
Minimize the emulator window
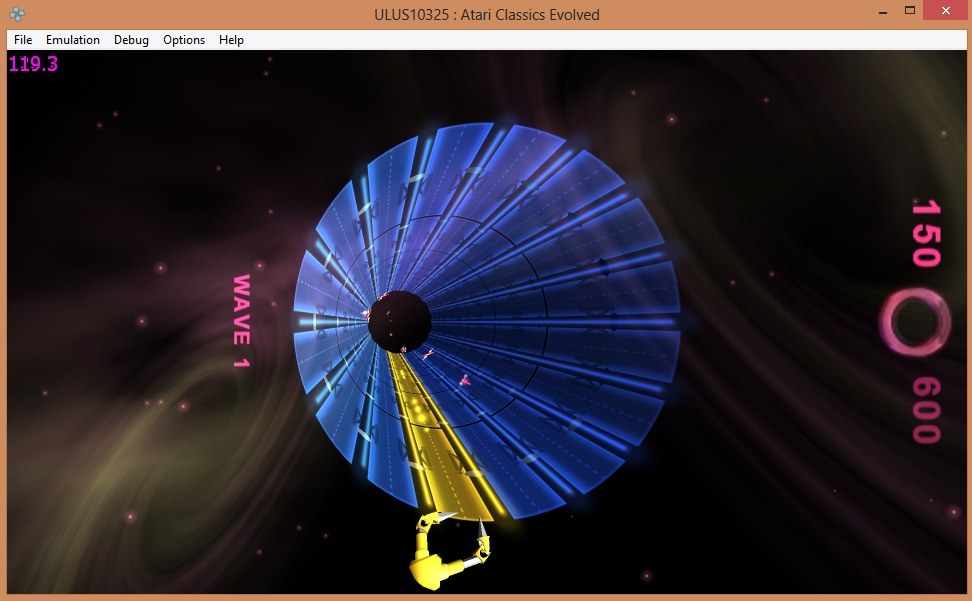pos(881,11)
